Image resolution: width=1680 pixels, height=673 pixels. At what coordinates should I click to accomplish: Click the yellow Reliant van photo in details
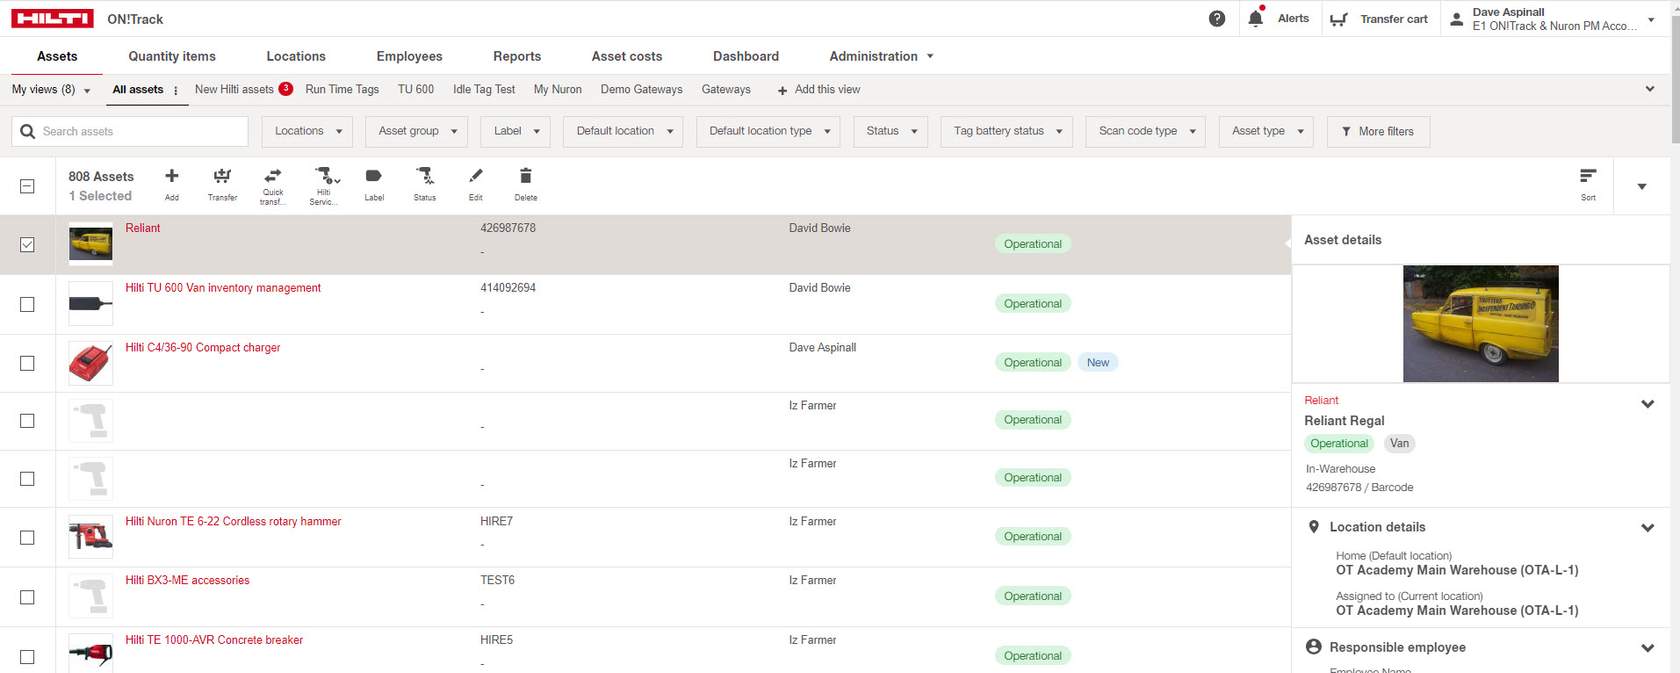1481,323
